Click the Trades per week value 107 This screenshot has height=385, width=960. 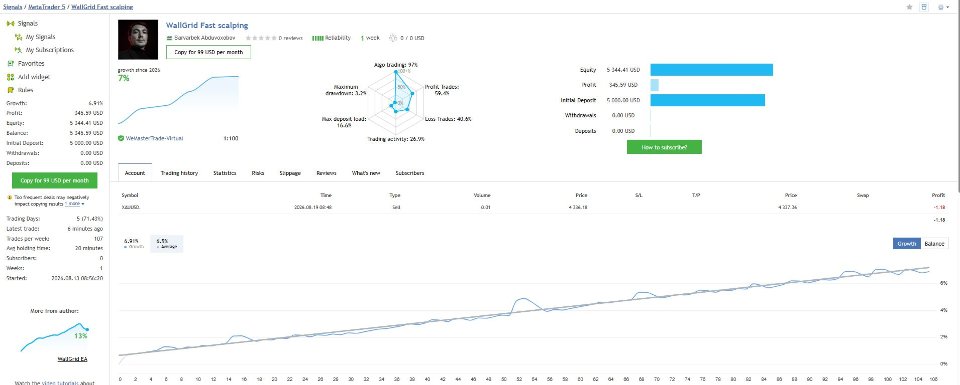point(98,238)
